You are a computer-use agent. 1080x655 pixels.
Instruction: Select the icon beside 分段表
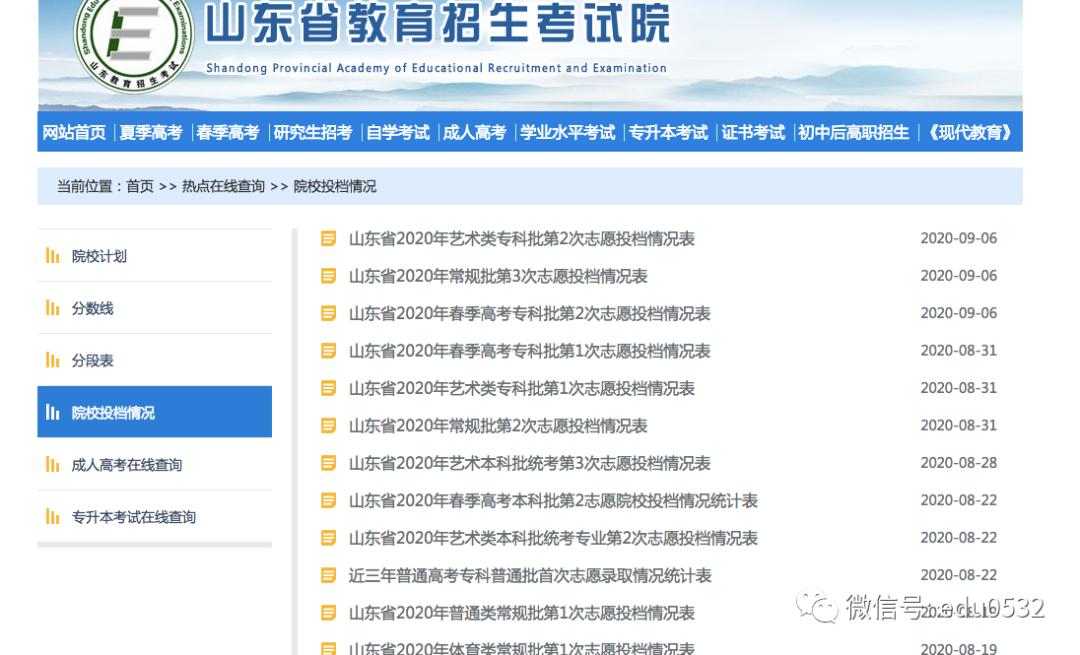pyautogui.click(x=53, y=360)
